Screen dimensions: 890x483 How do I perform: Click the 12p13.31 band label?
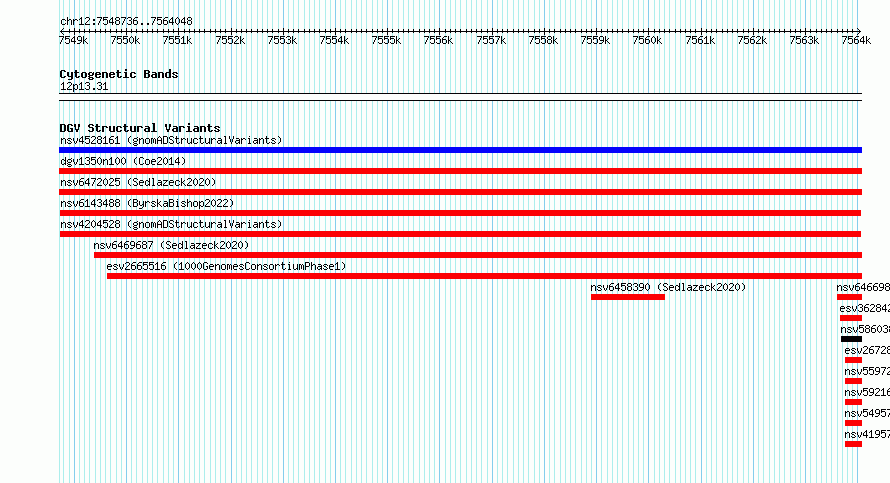point(84,87)
